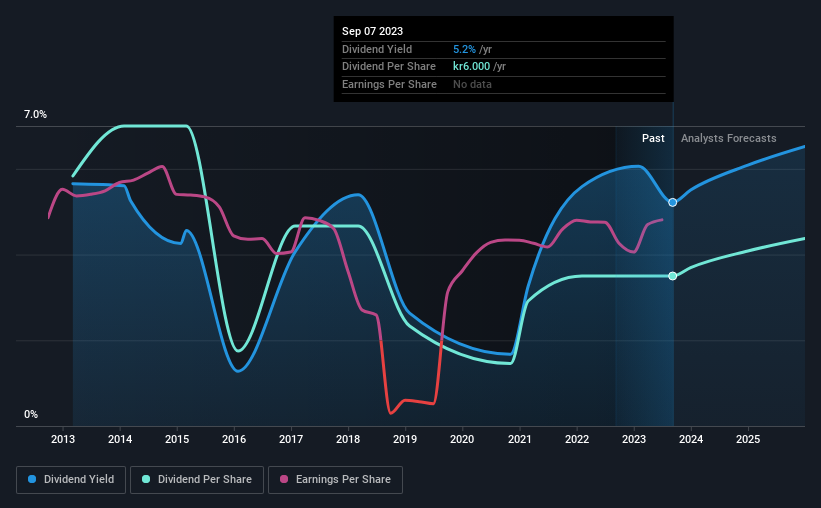This screenshot has height=508, width=821.
Task: Click the Sep 07 2023 tooltip date
Action: click(372, 31)
